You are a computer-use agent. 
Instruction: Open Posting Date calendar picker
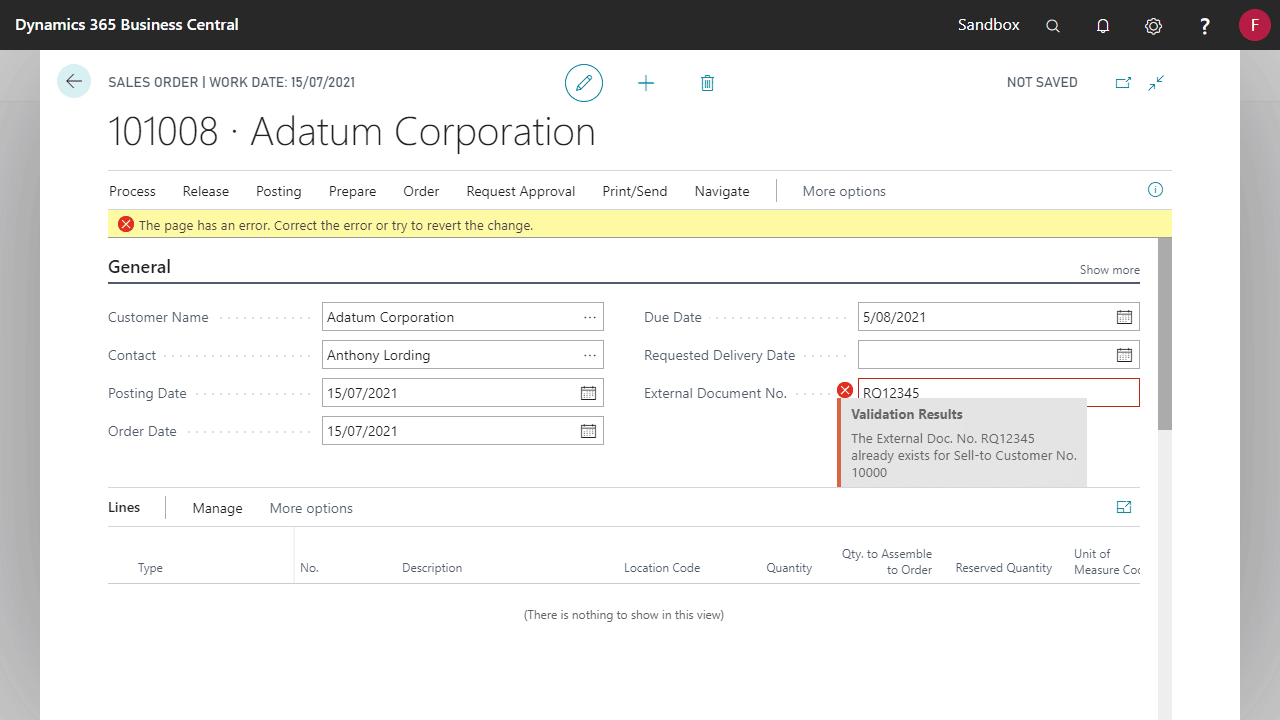click(x=588, y=393)
